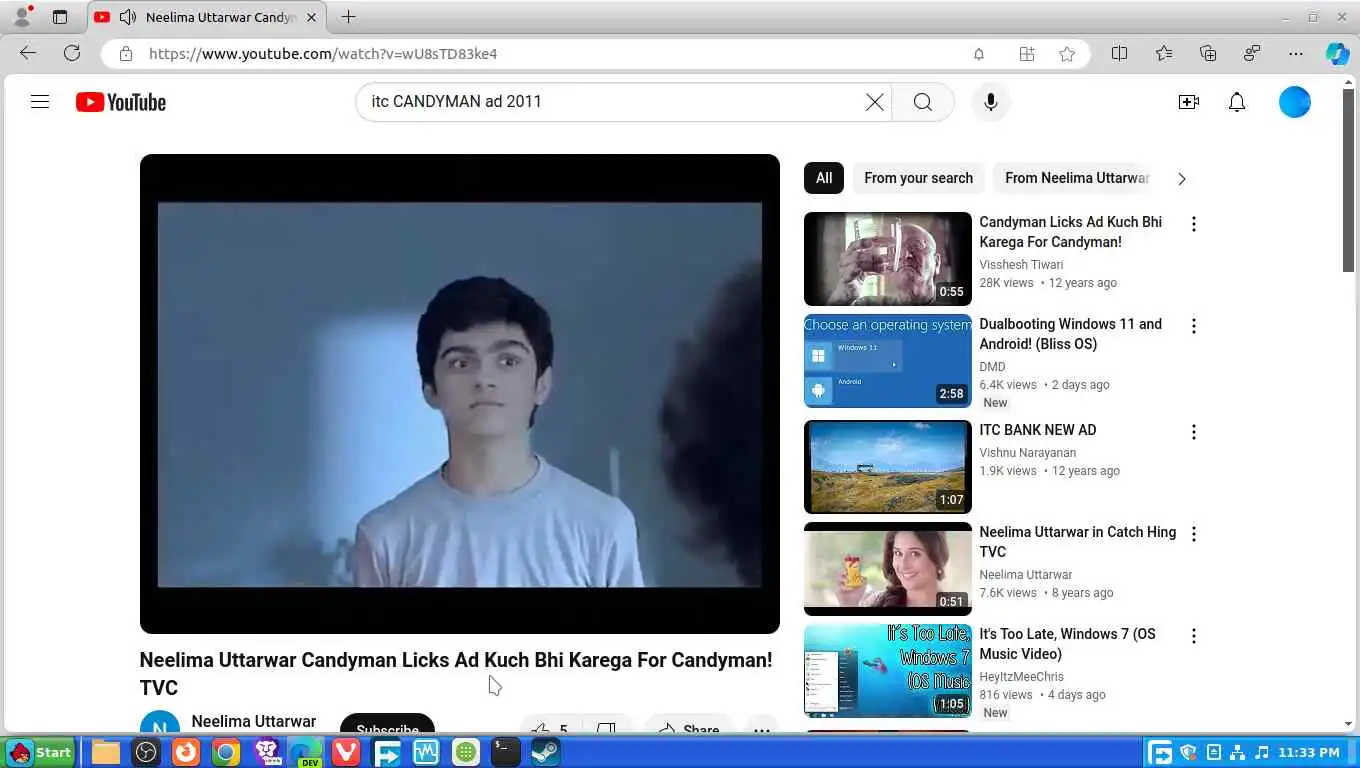Viewport: 1360px width, 768px height.
Task: View site info via the lock icon
Action: click(125, 54)
